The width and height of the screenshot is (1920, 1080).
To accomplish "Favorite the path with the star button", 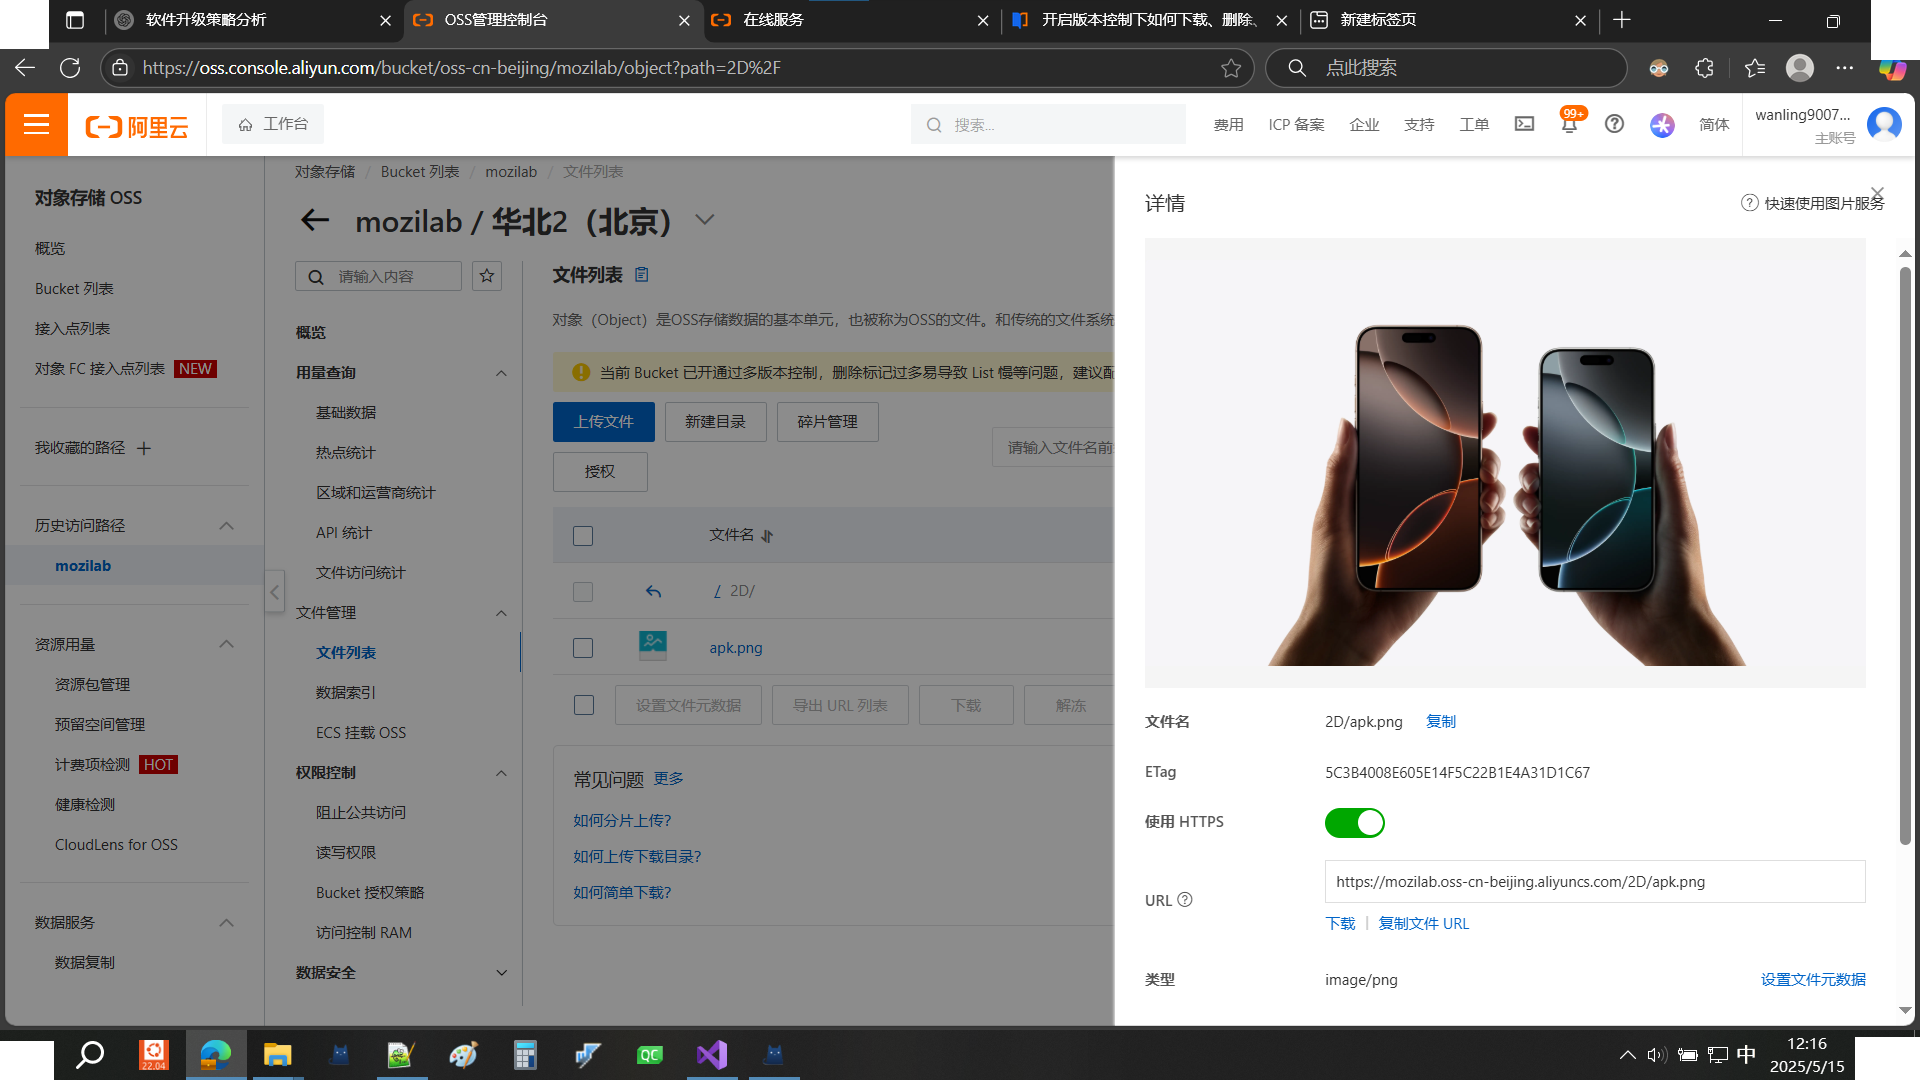I will pos(487,276).
